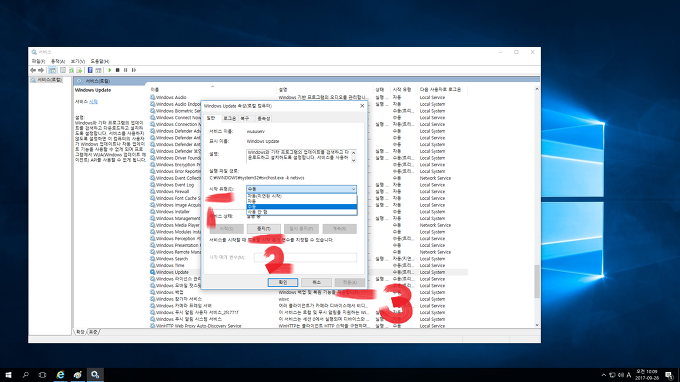
Task: Select the Windows Event Log service row
Action: point(308,185)
